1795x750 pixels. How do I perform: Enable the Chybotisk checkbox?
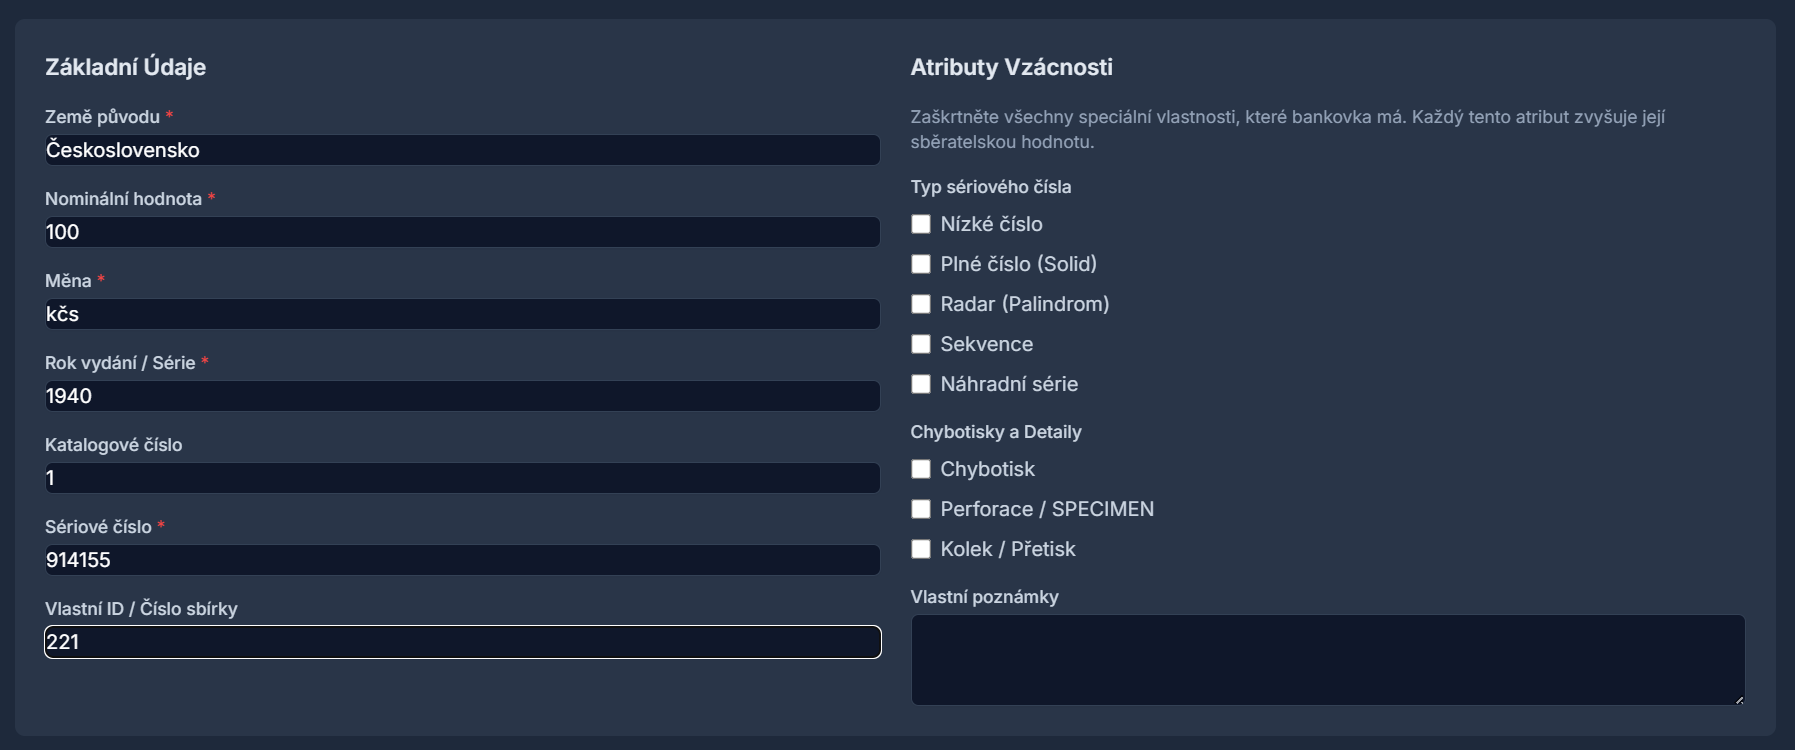tap(921, 469)
